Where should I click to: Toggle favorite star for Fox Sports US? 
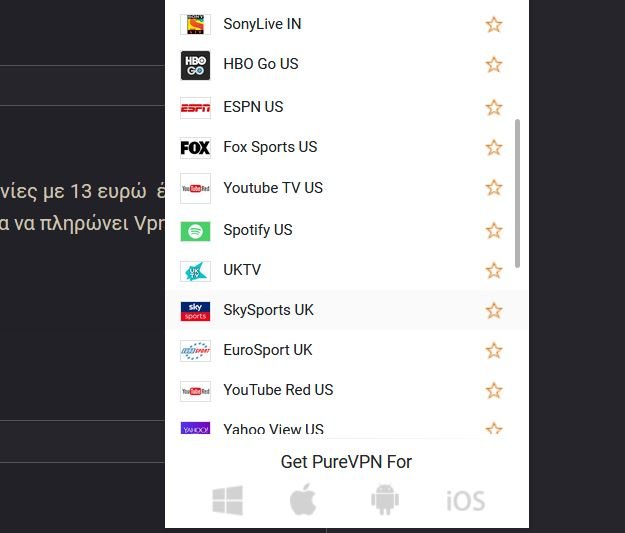pyautogui.click(x=494, y=148)
